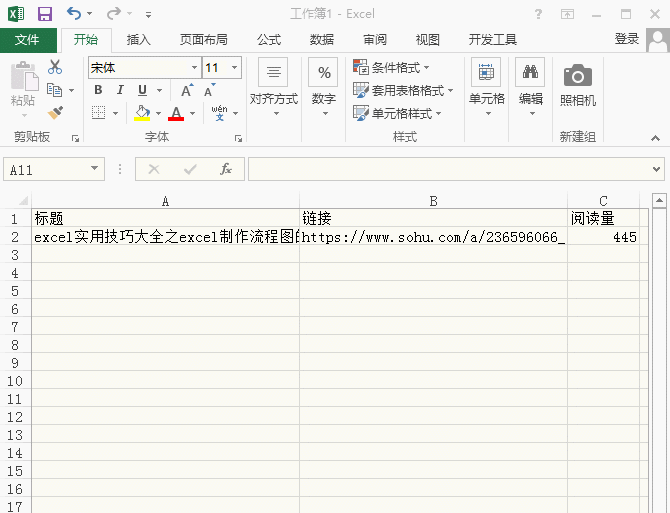Switch to the 开发工具 tab

click(x=493, y=40)
